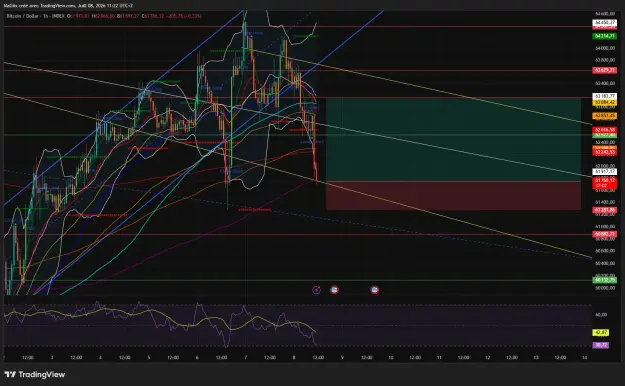Click day 7 on the time axis
The width and height of the screenshot is (625, 386).
(x=246, y=358)
